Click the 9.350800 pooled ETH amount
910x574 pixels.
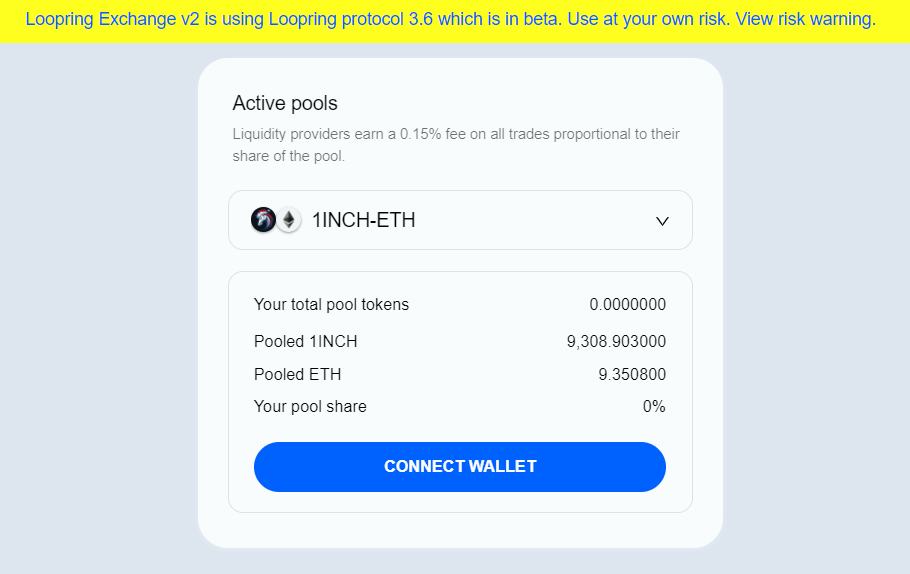632,374
